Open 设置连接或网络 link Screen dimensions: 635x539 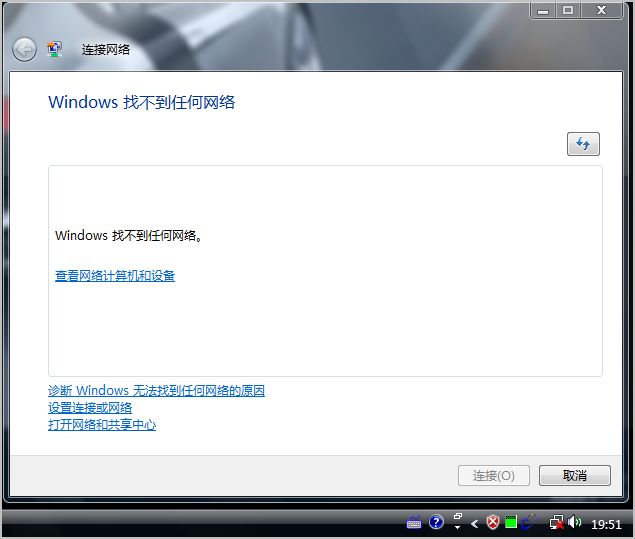[x=90, y=407]
